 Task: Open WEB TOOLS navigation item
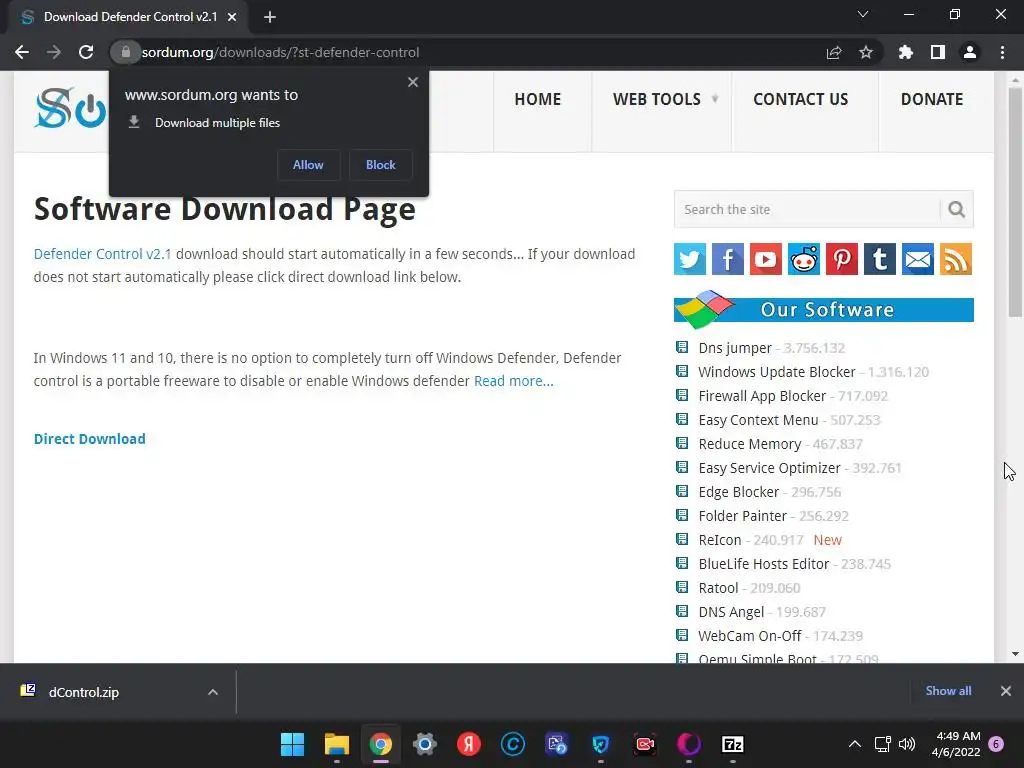[x=656, y=99]
